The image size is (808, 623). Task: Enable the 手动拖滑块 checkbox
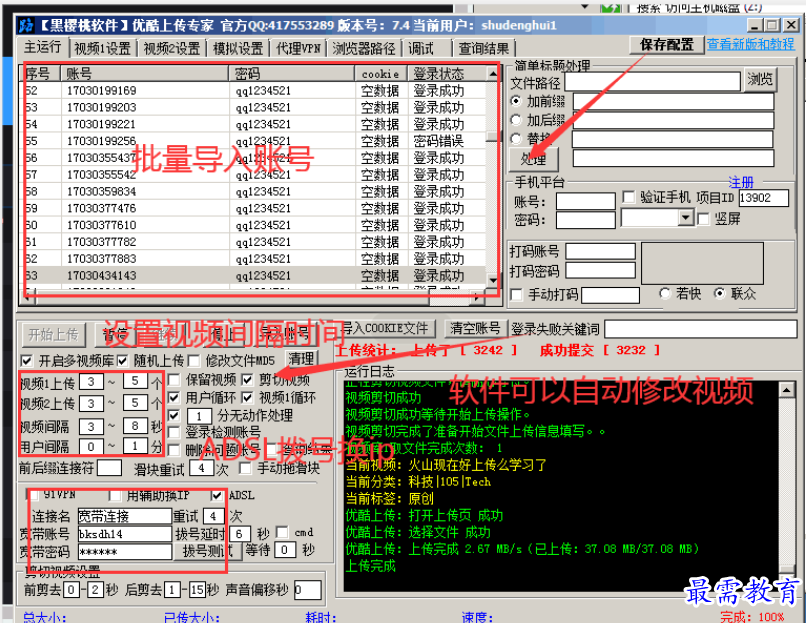point(246,468)
